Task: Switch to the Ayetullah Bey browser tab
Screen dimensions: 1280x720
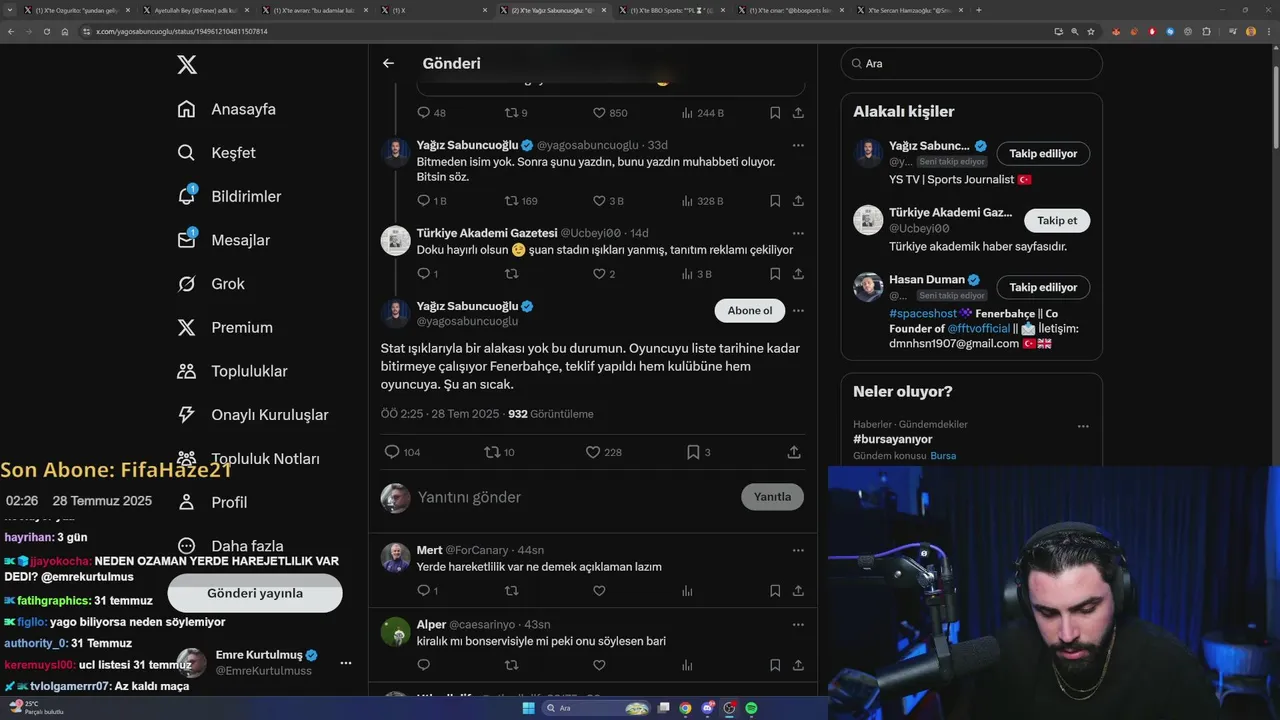Action: pos(196,10)
